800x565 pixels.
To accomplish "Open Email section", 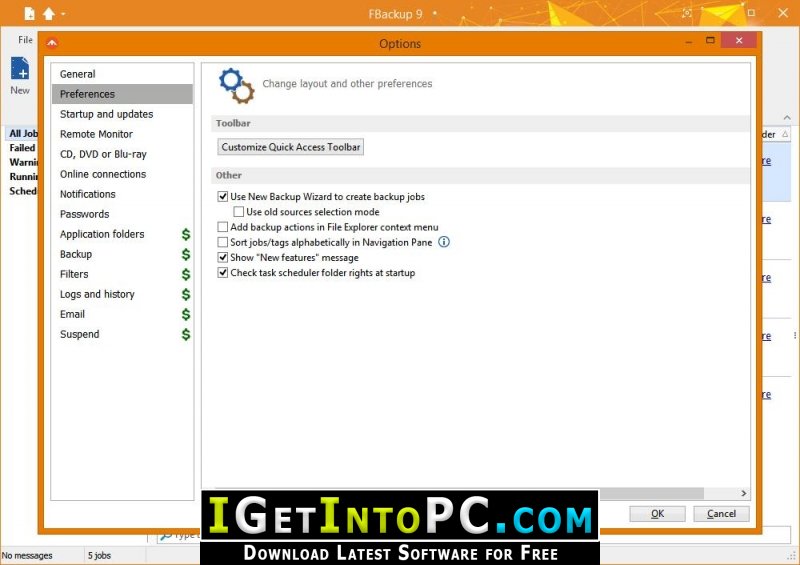I will pos(122,314).
